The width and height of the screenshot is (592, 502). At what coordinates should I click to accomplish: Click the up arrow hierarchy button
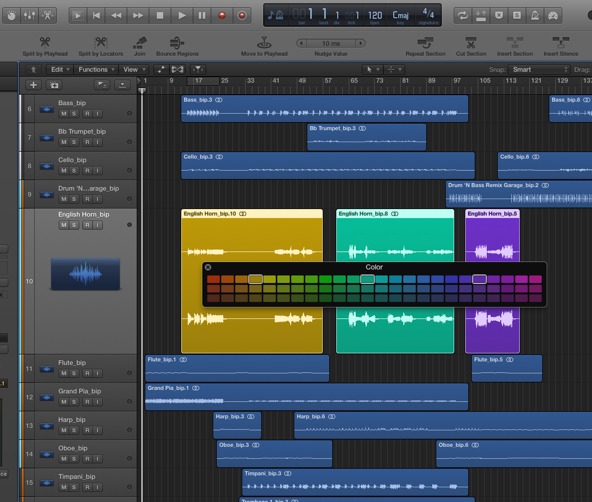(33, 69)
